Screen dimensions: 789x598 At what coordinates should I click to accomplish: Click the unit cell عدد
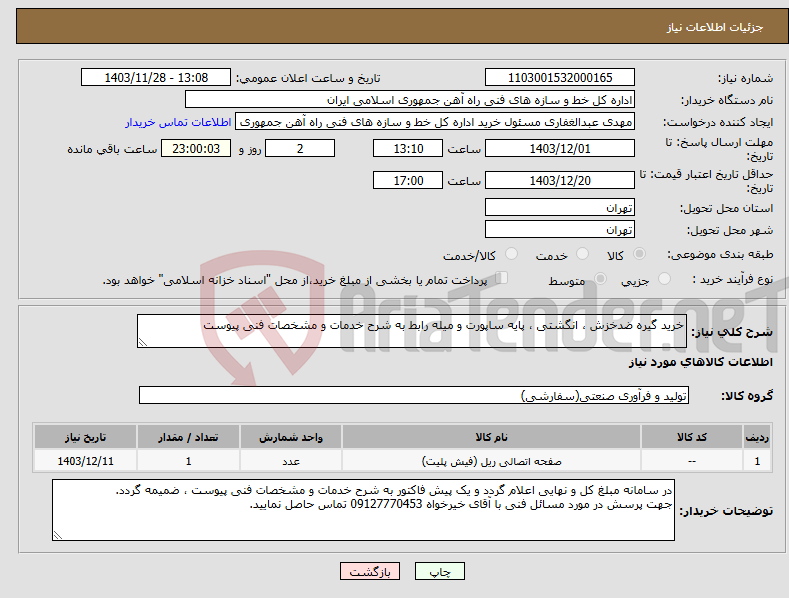point(291,461)
